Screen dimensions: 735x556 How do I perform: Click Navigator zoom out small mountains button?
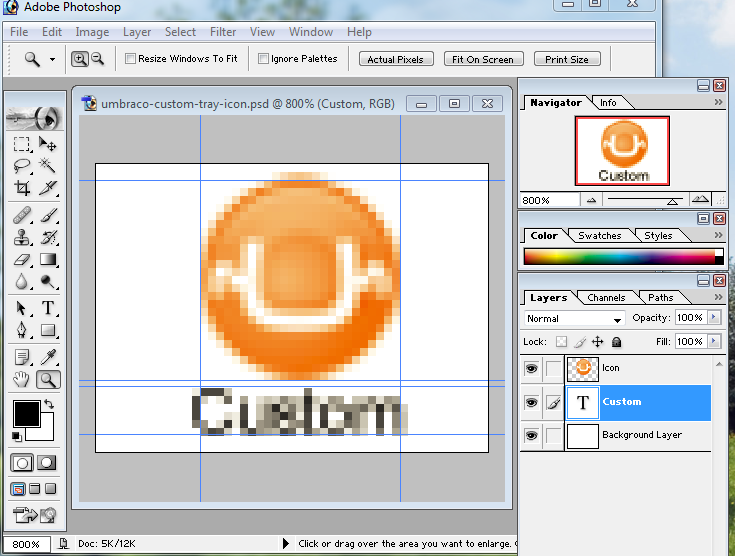tap(591, 200)
